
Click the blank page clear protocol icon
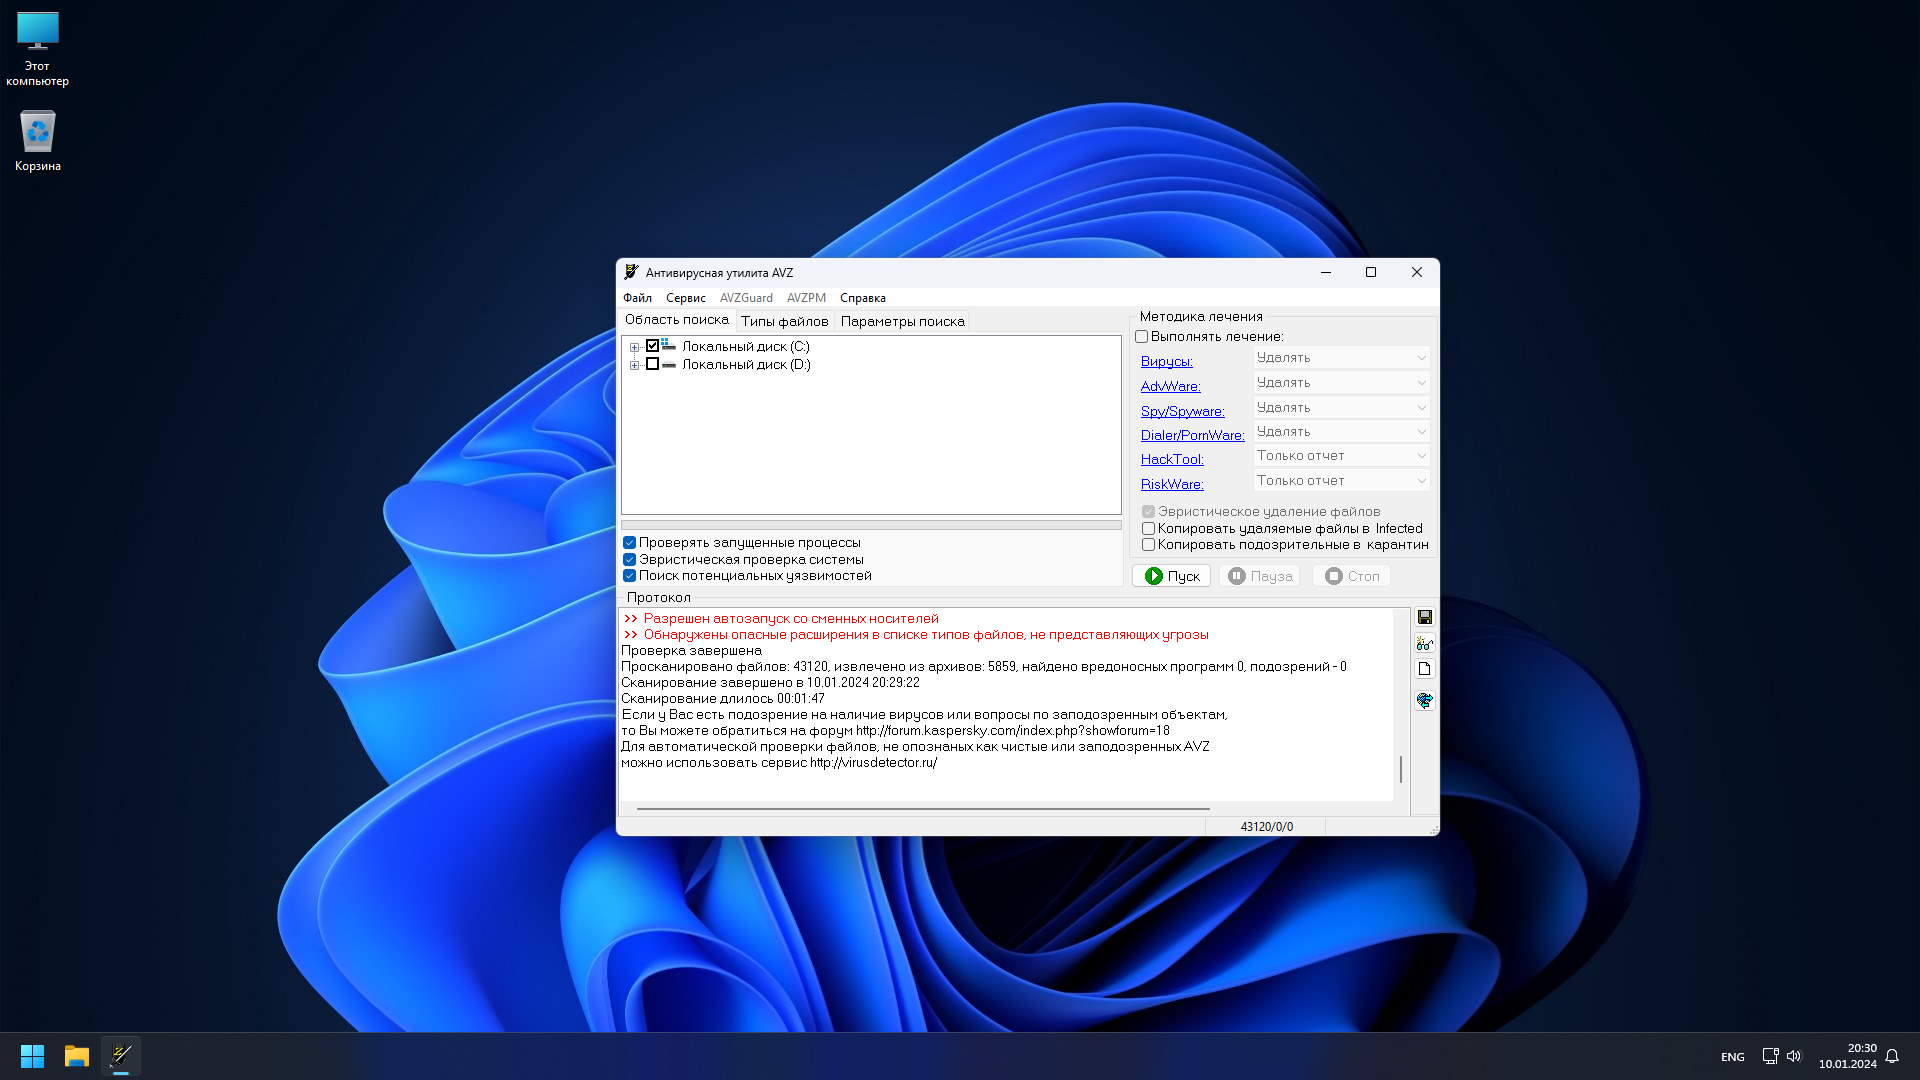1424,669
